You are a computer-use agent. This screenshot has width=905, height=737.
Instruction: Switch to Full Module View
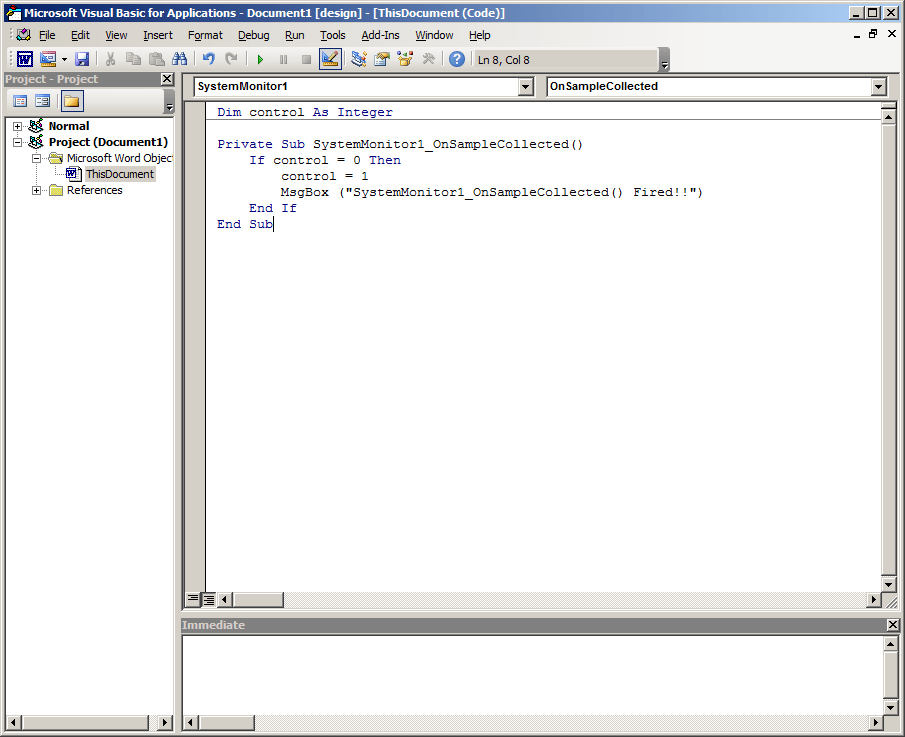[x=207, y=598]
